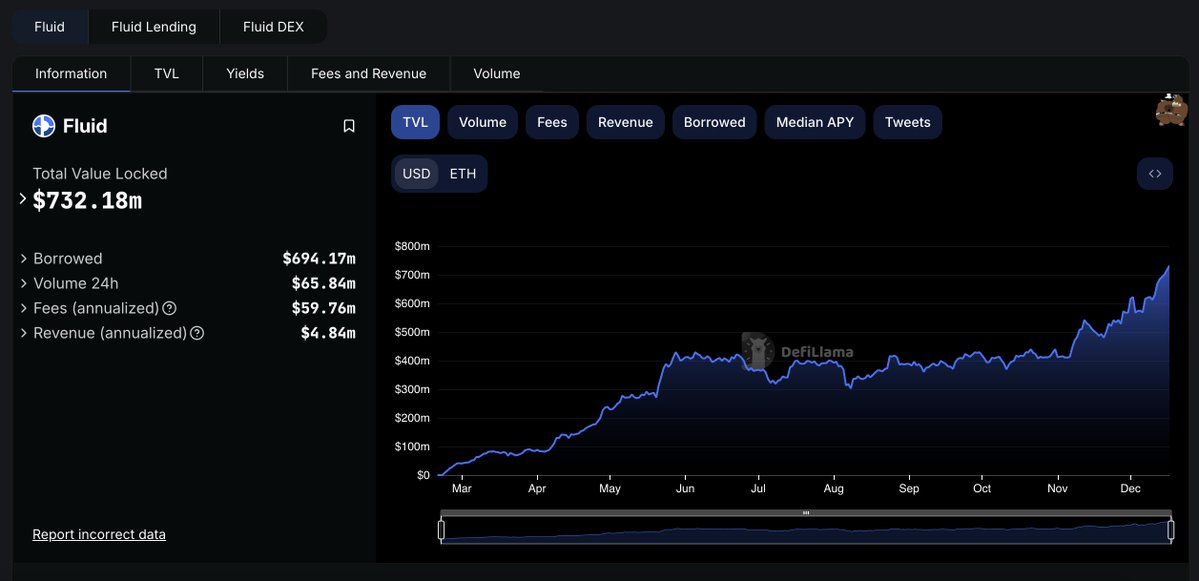Click the $100m y-axis label
The width and height of the screenshot is (1199, 581).
[x=412, y=446]
